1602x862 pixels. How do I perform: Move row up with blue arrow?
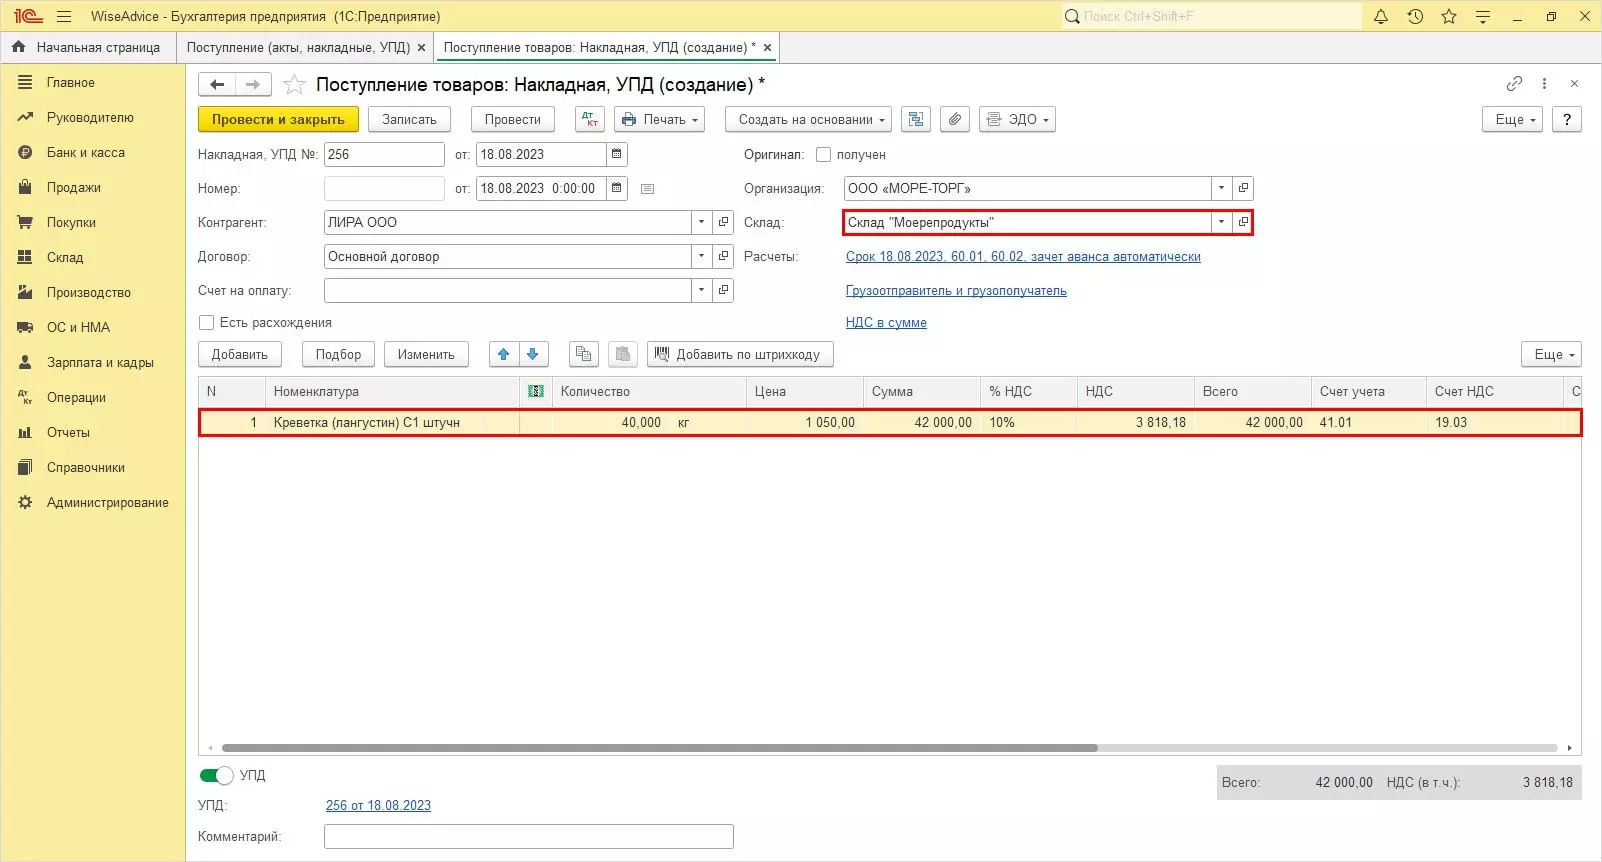(504, 354)
